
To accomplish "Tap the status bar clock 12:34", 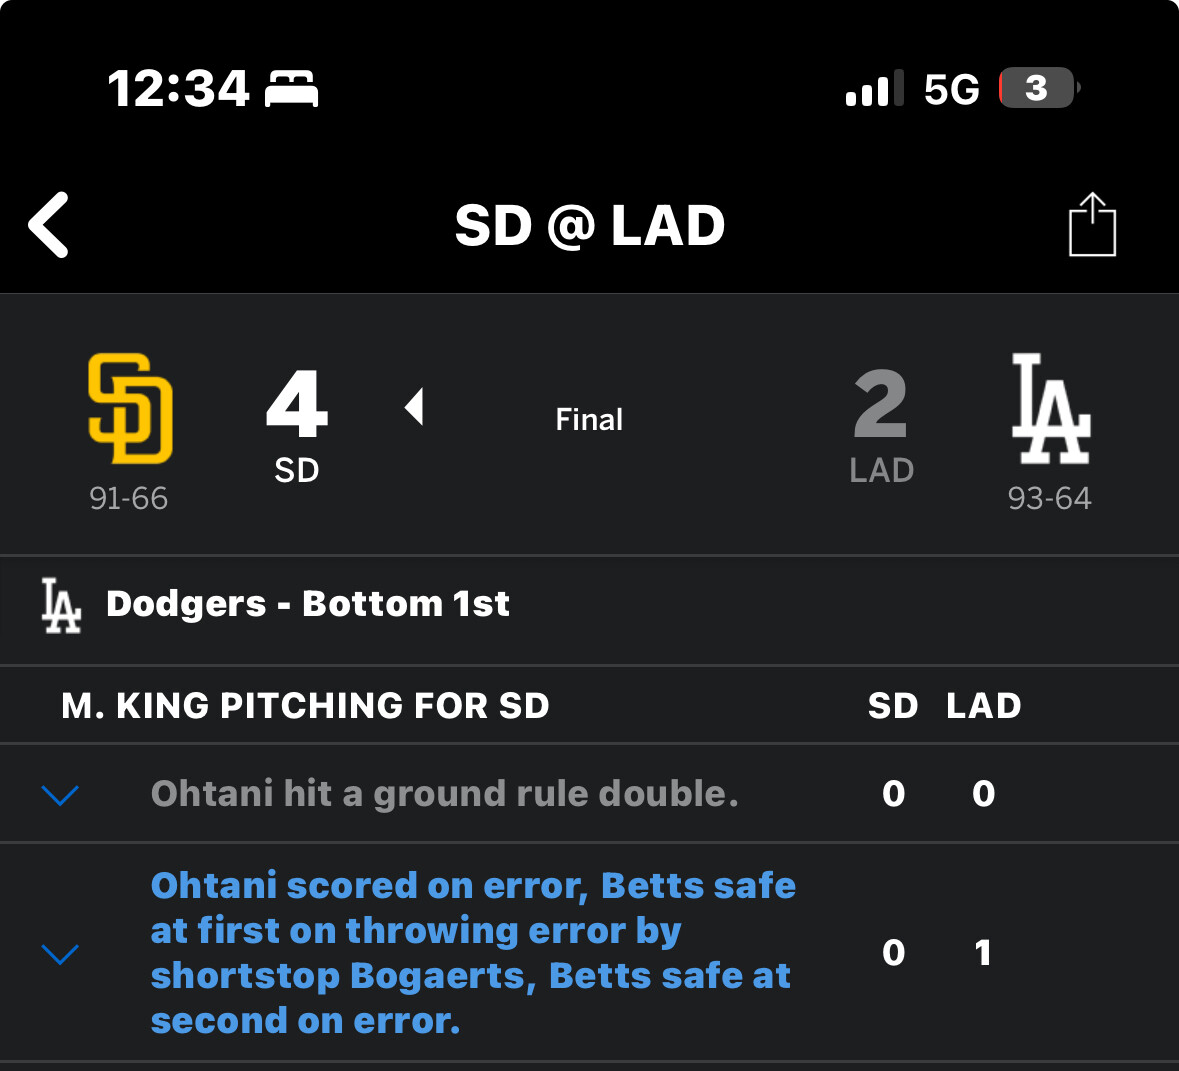I will [x=178, y=89].
